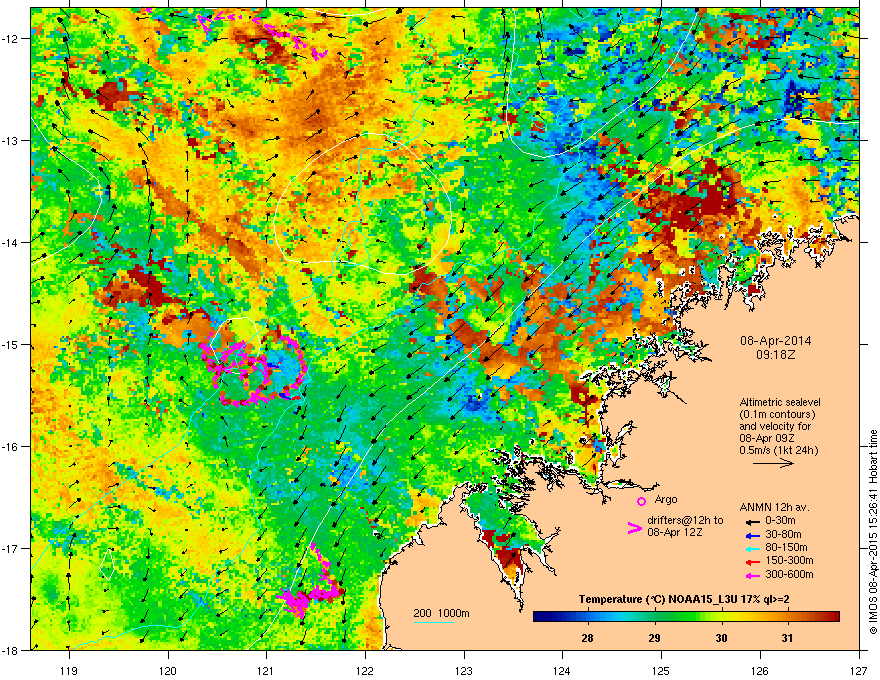Screen dimensions: 880x680
Task: Click the '0.5m/s (1kt 24h)' label
Action: point(778,450)
